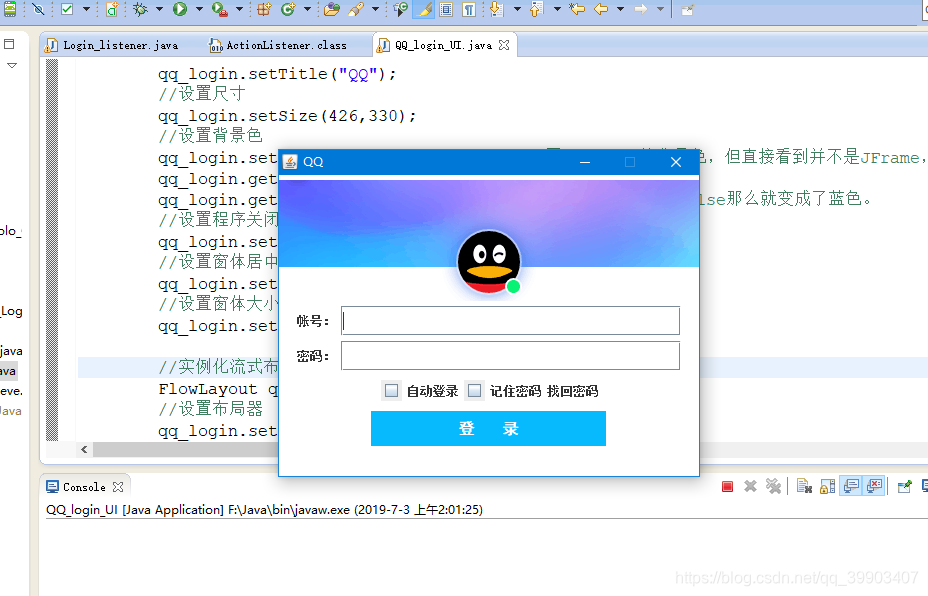Click the green Run button

180,9
